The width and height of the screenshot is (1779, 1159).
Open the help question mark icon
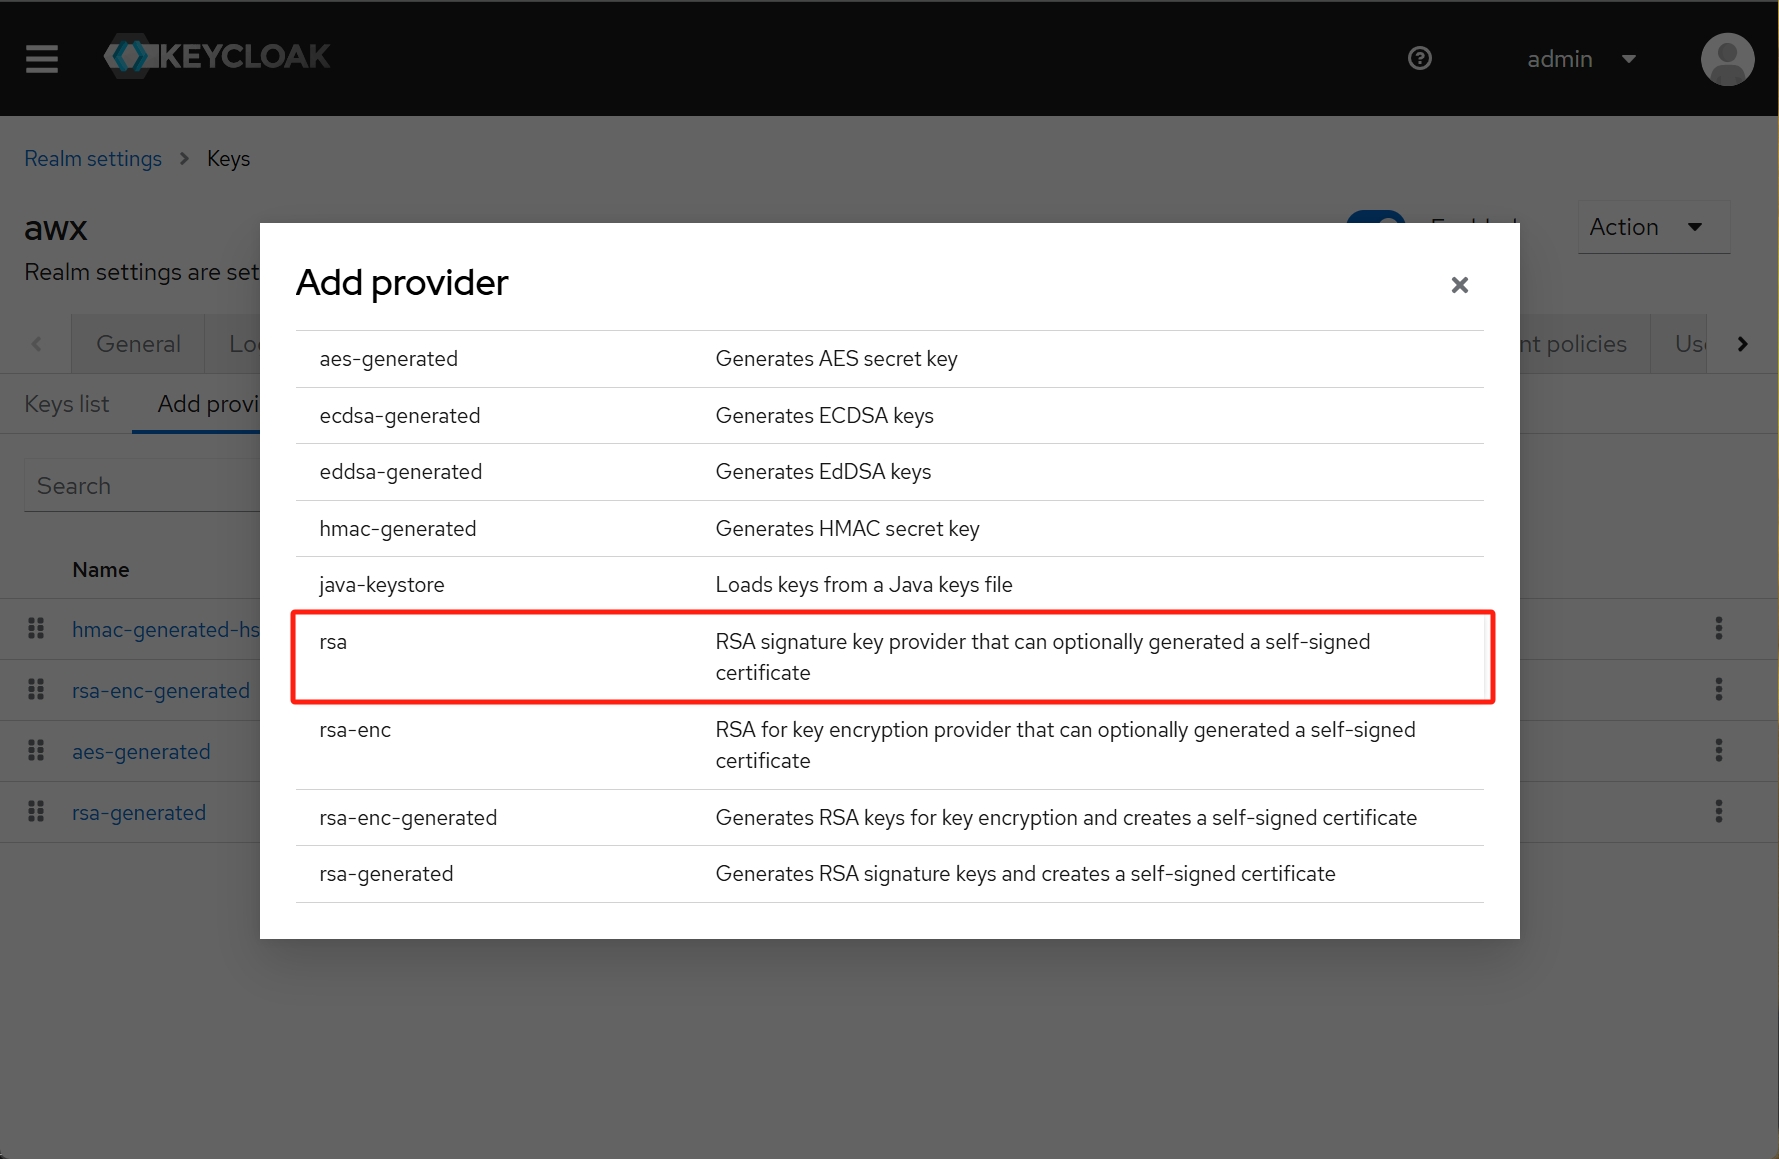[1419, 59]
